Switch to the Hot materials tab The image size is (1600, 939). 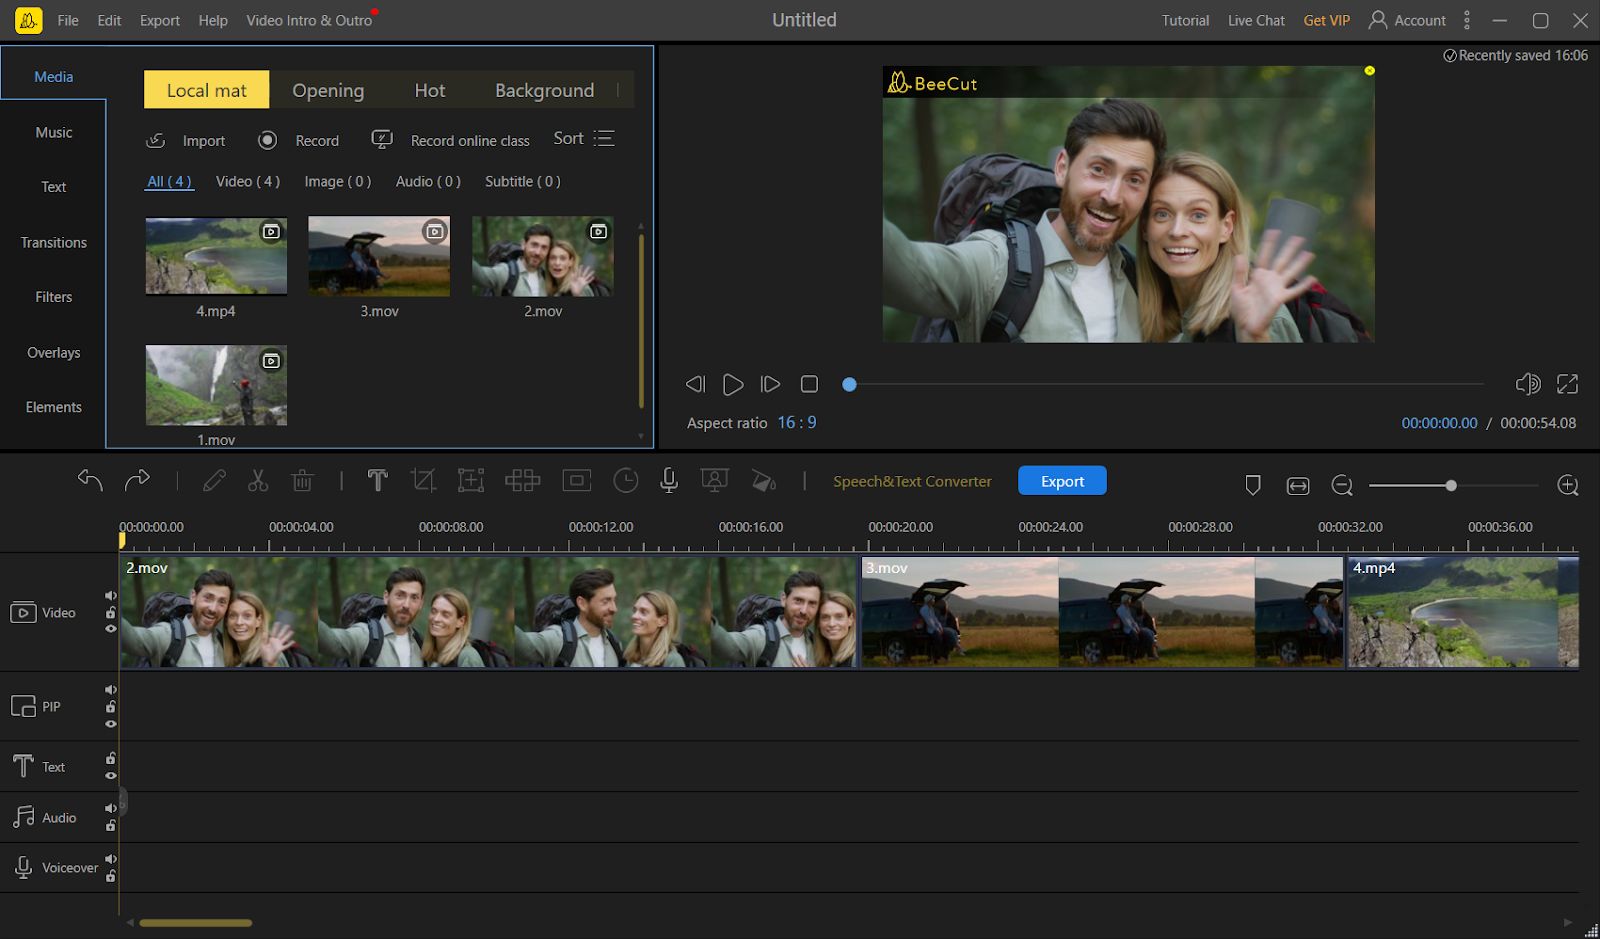coord(430,90)
